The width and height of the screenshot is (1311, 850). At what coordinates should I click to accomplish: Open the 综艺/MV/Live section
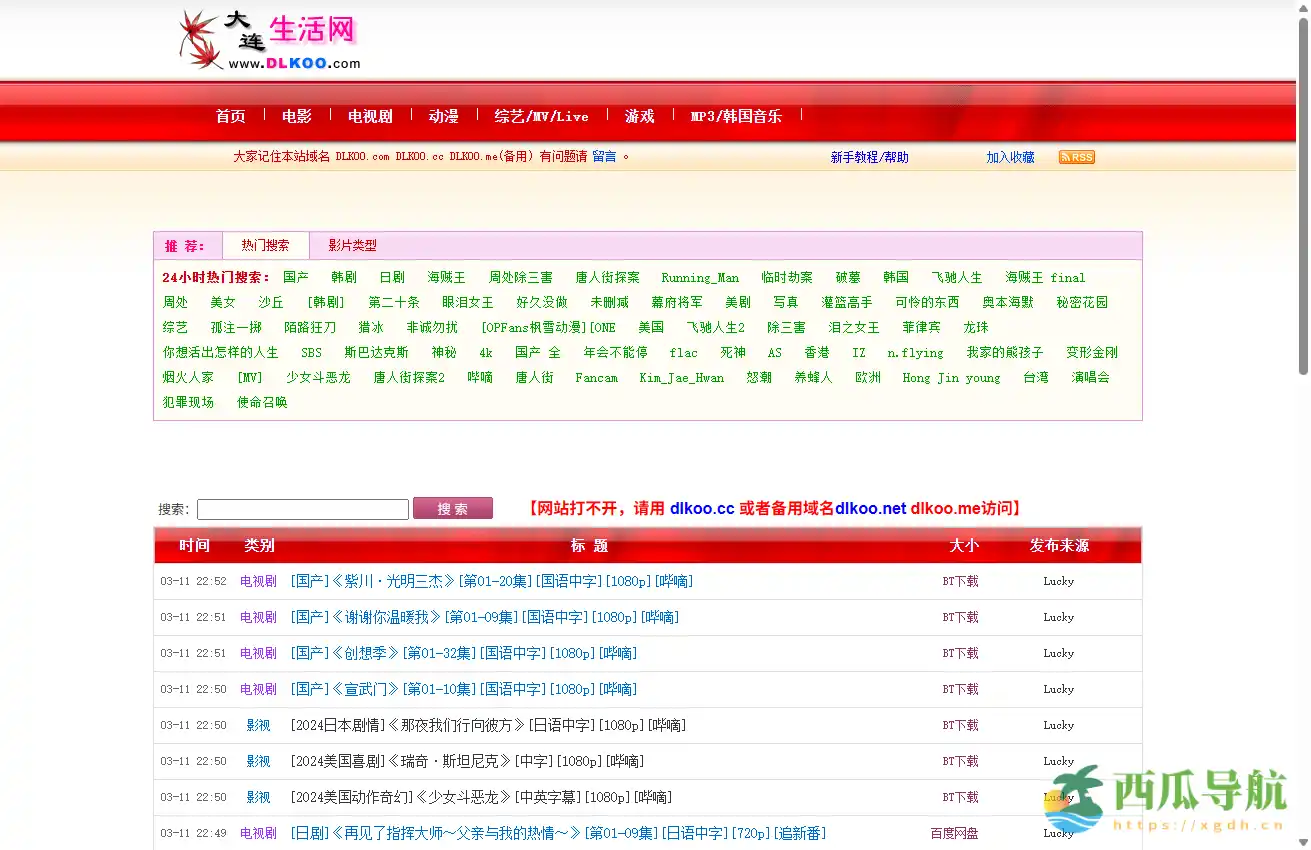click(x=541, y=116)
